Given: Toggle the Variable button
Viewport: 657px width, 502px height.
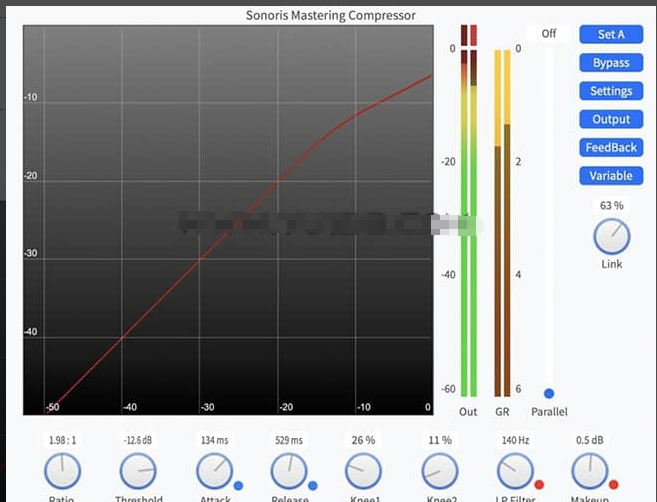Looking at the screenshot, I should (x=611, y=176).
